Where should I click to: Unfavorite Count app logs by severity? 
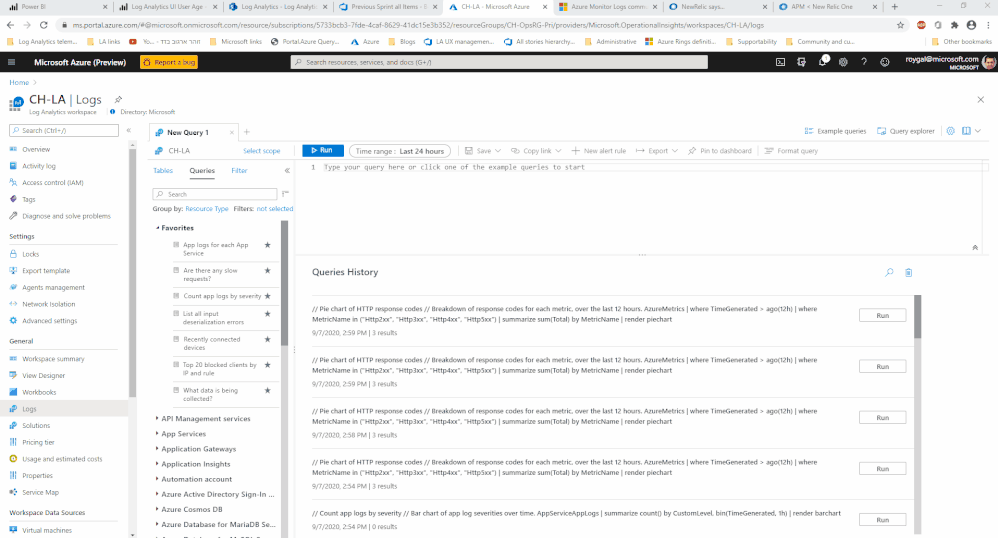pos(267,296)
